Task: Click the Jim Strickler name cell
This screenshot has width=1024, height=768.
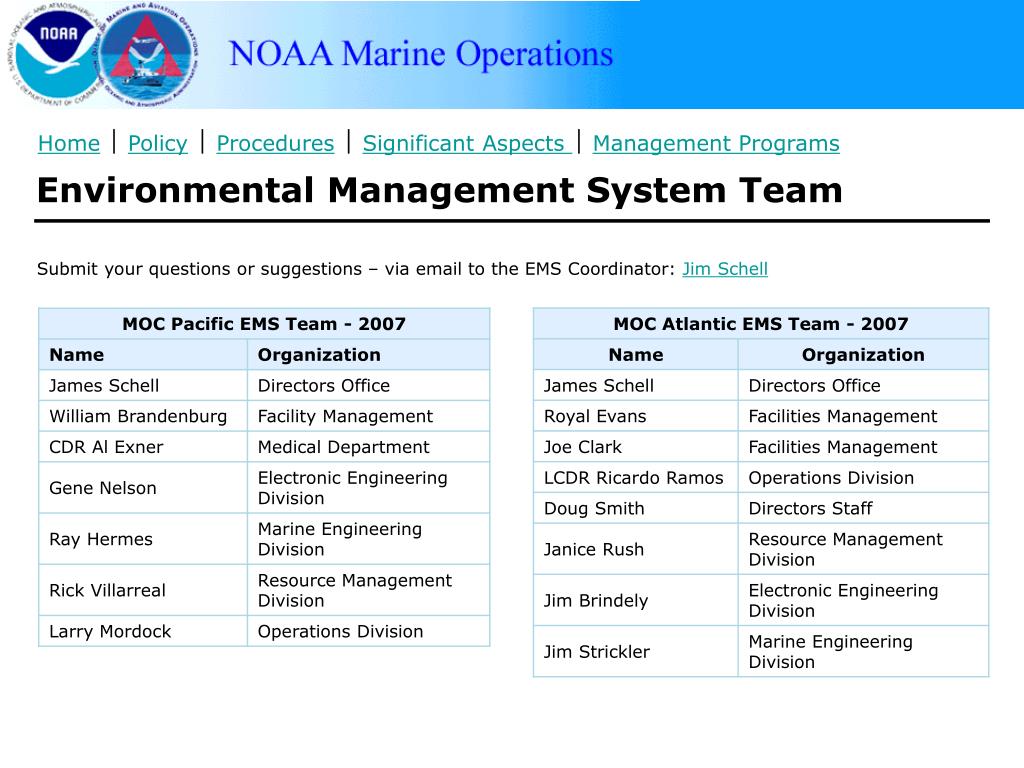Action: (635, 652)
